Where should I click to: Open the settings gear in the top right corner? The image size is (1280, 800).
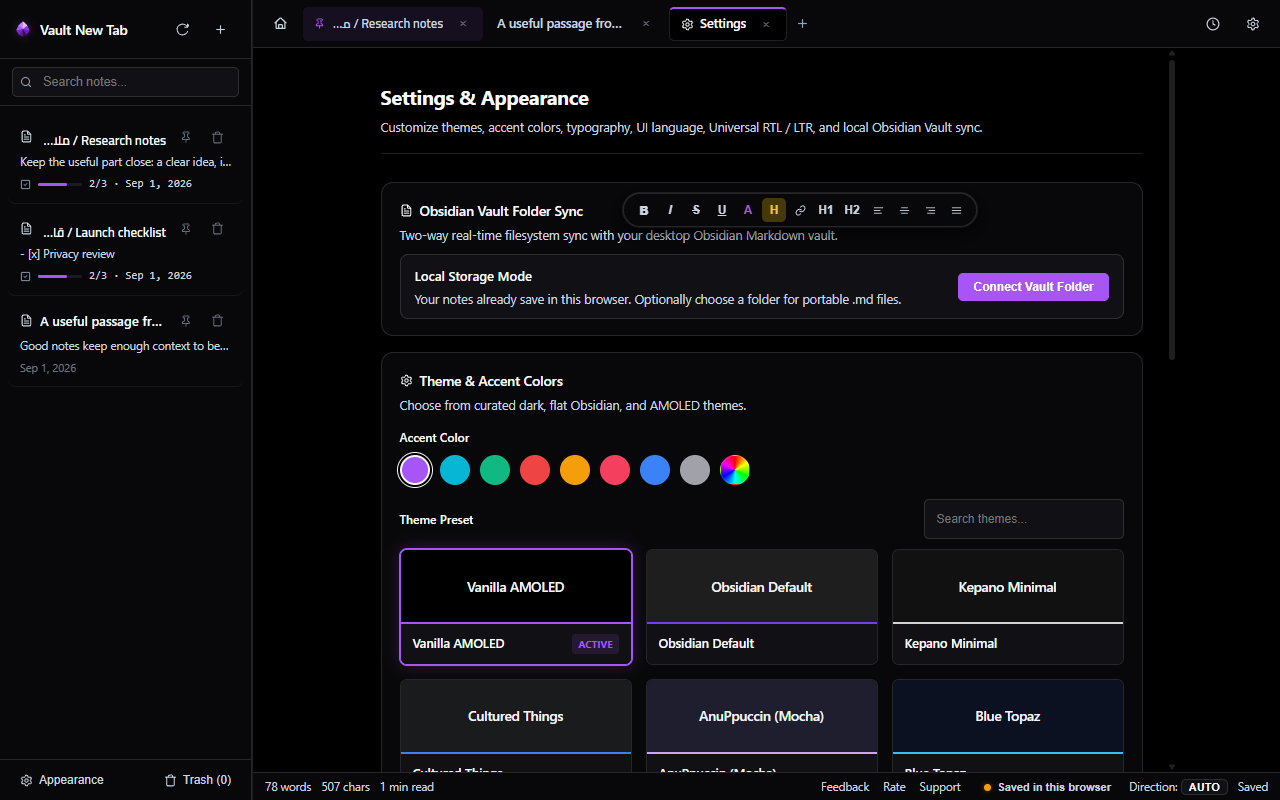(x=1252, y=24)
